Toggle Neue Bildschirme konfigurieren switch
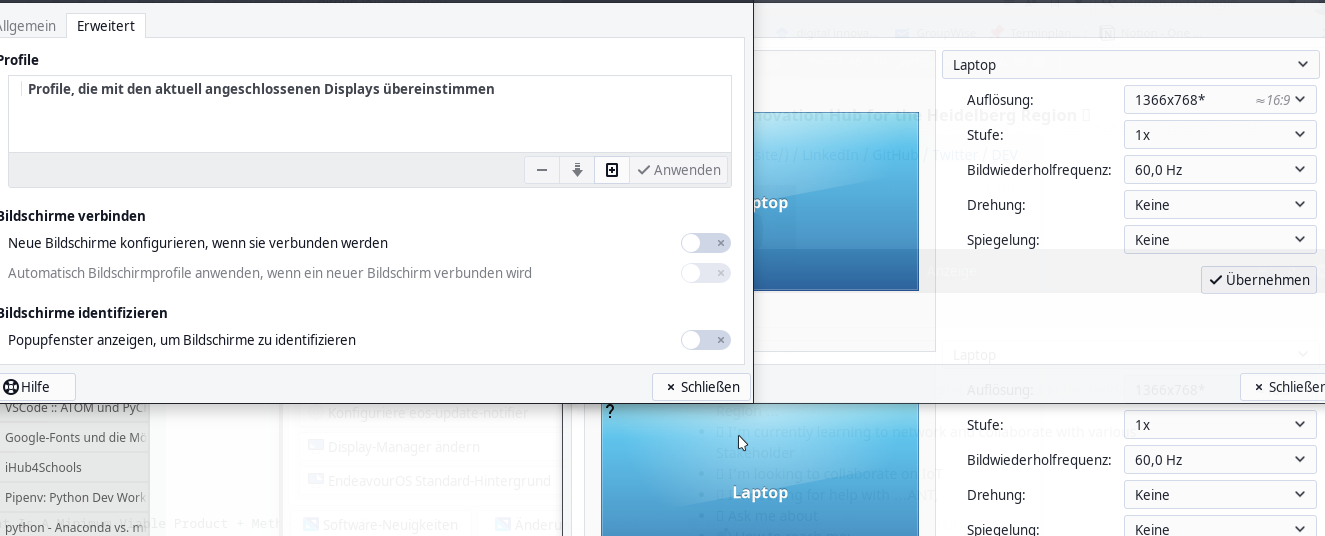 click(x=706, y=243)
